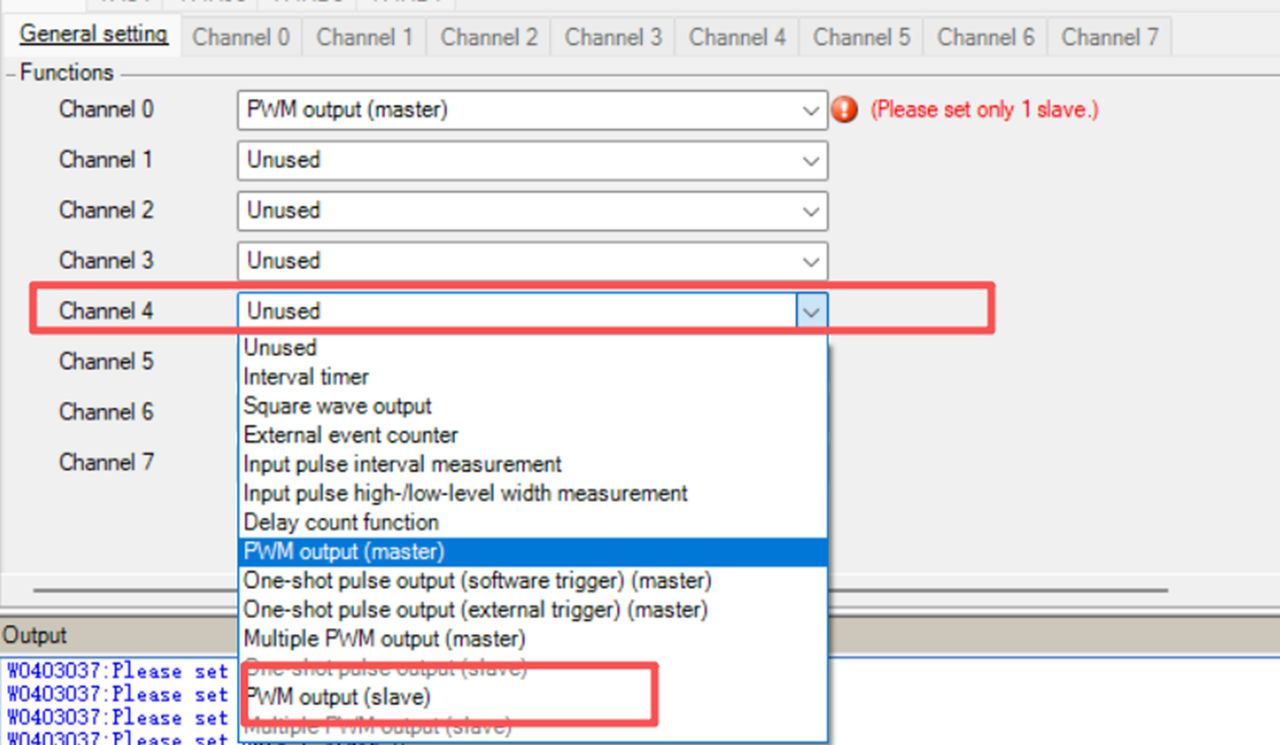Open the Channel 4 tab

point(737,37)
